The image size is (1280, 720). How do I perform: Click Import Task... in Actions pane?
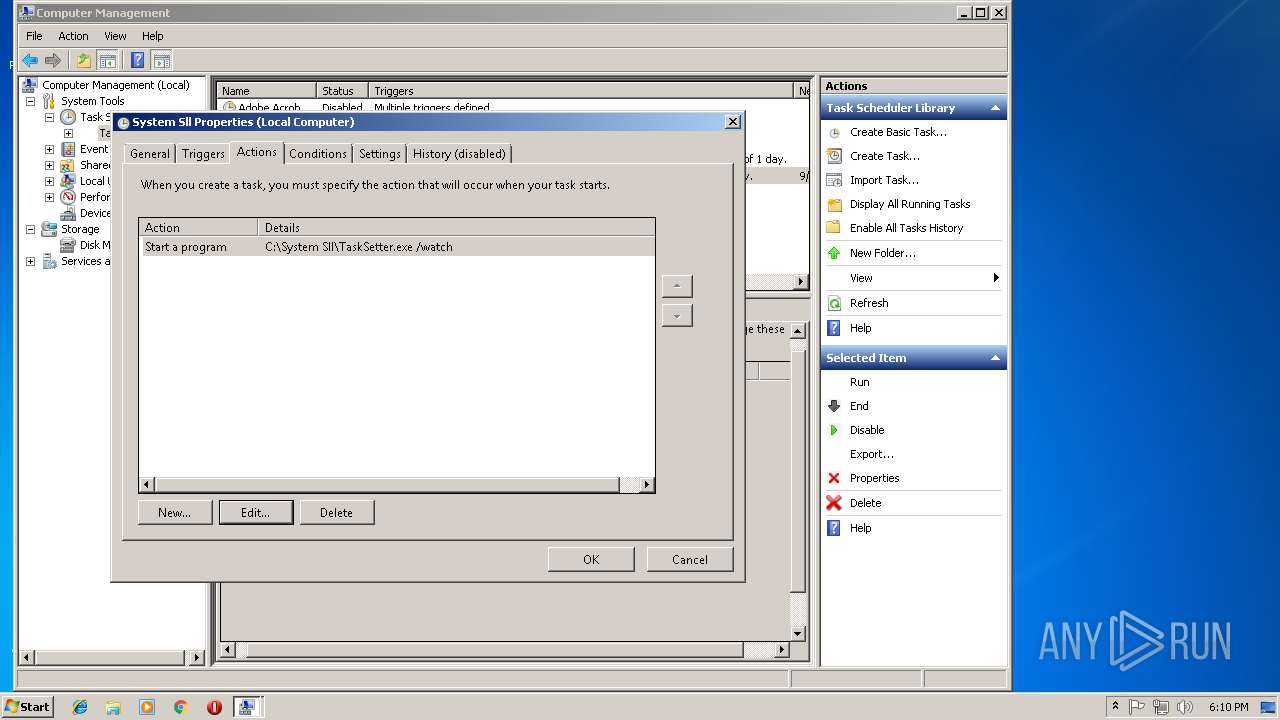pos(884,180)
